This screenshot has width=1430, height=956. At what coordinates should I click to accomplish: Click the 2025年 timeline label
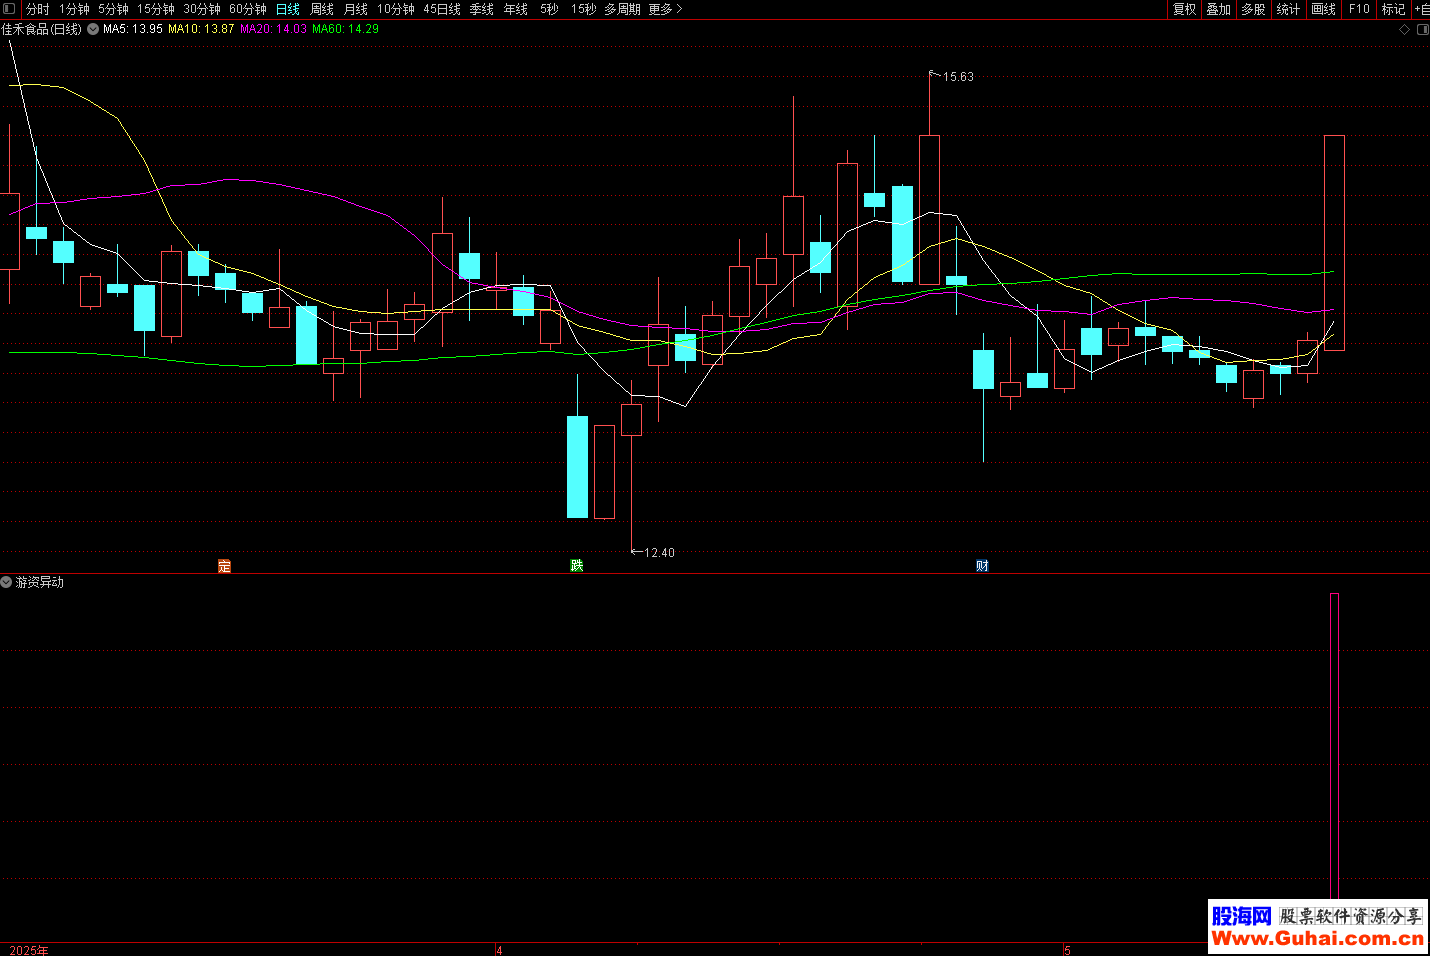click(29, 950)
